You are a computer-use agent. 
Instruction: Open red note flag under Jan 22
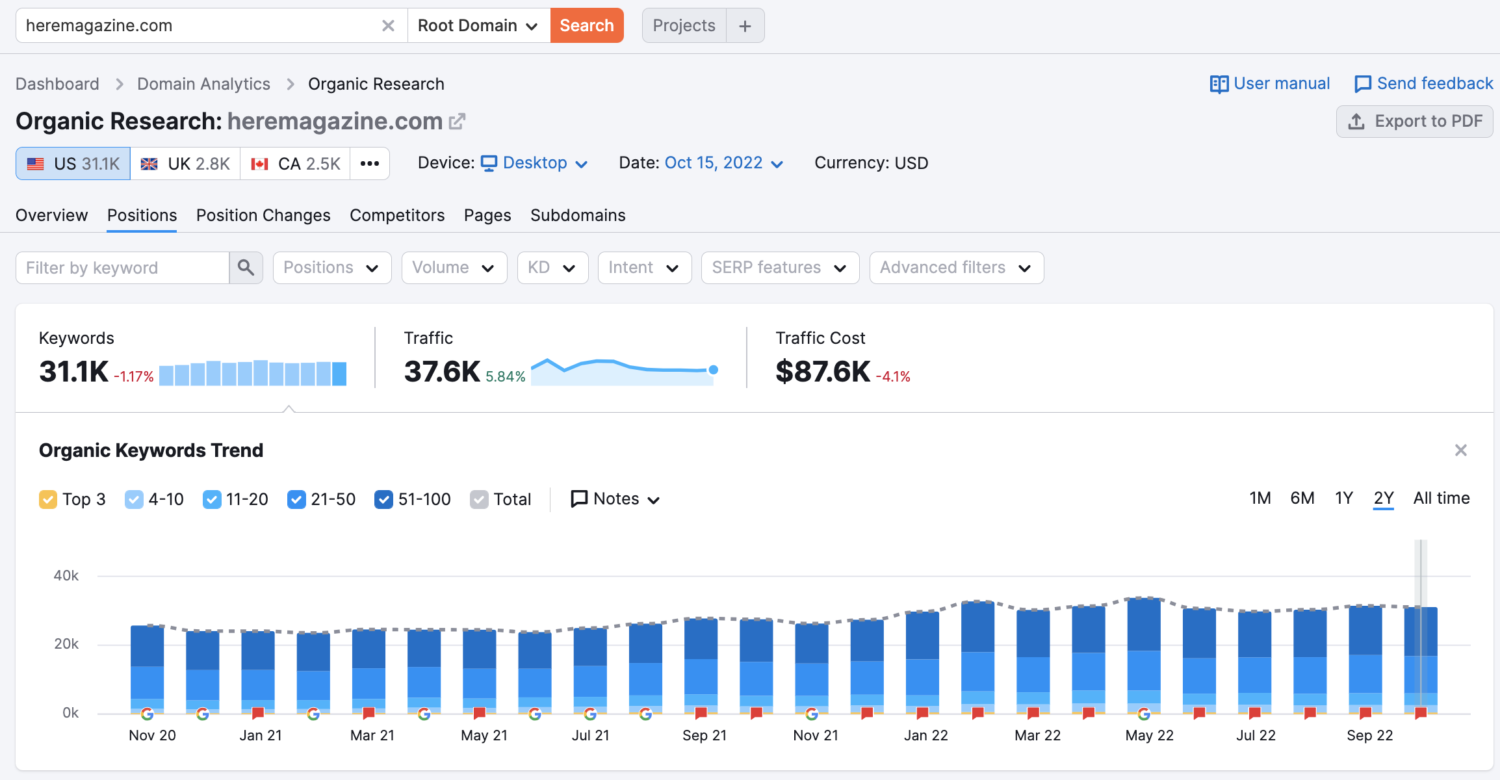coord(922,713)
